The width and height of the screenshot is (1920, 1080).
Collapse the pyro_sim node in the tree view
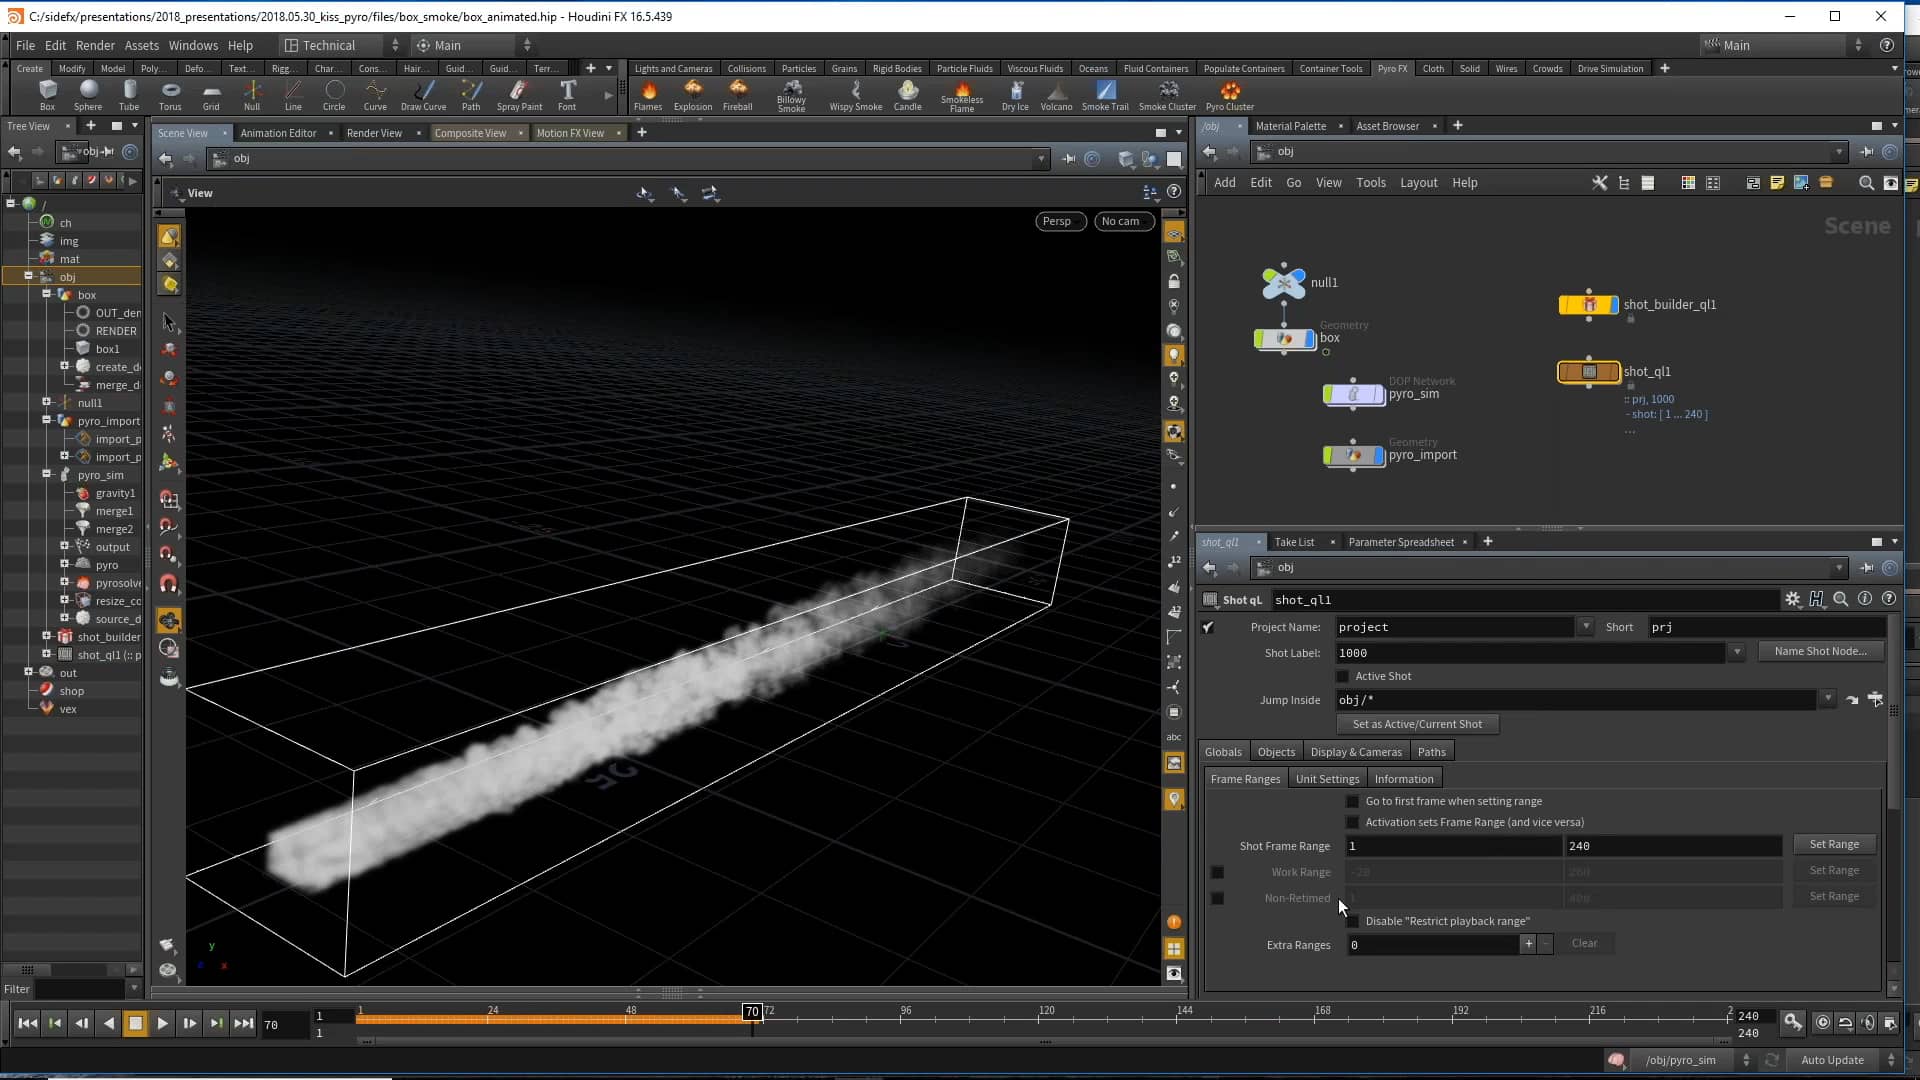pos(46,475)
